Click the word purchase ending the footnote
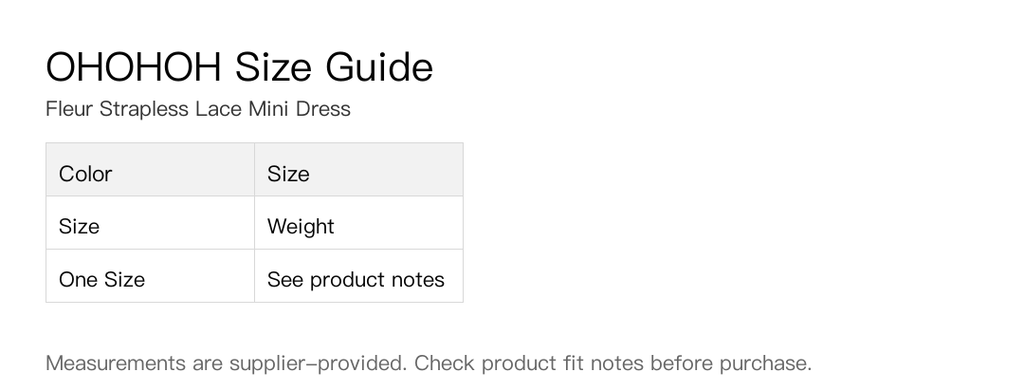Screen dimensions: 1024x391 click(765, 364)
